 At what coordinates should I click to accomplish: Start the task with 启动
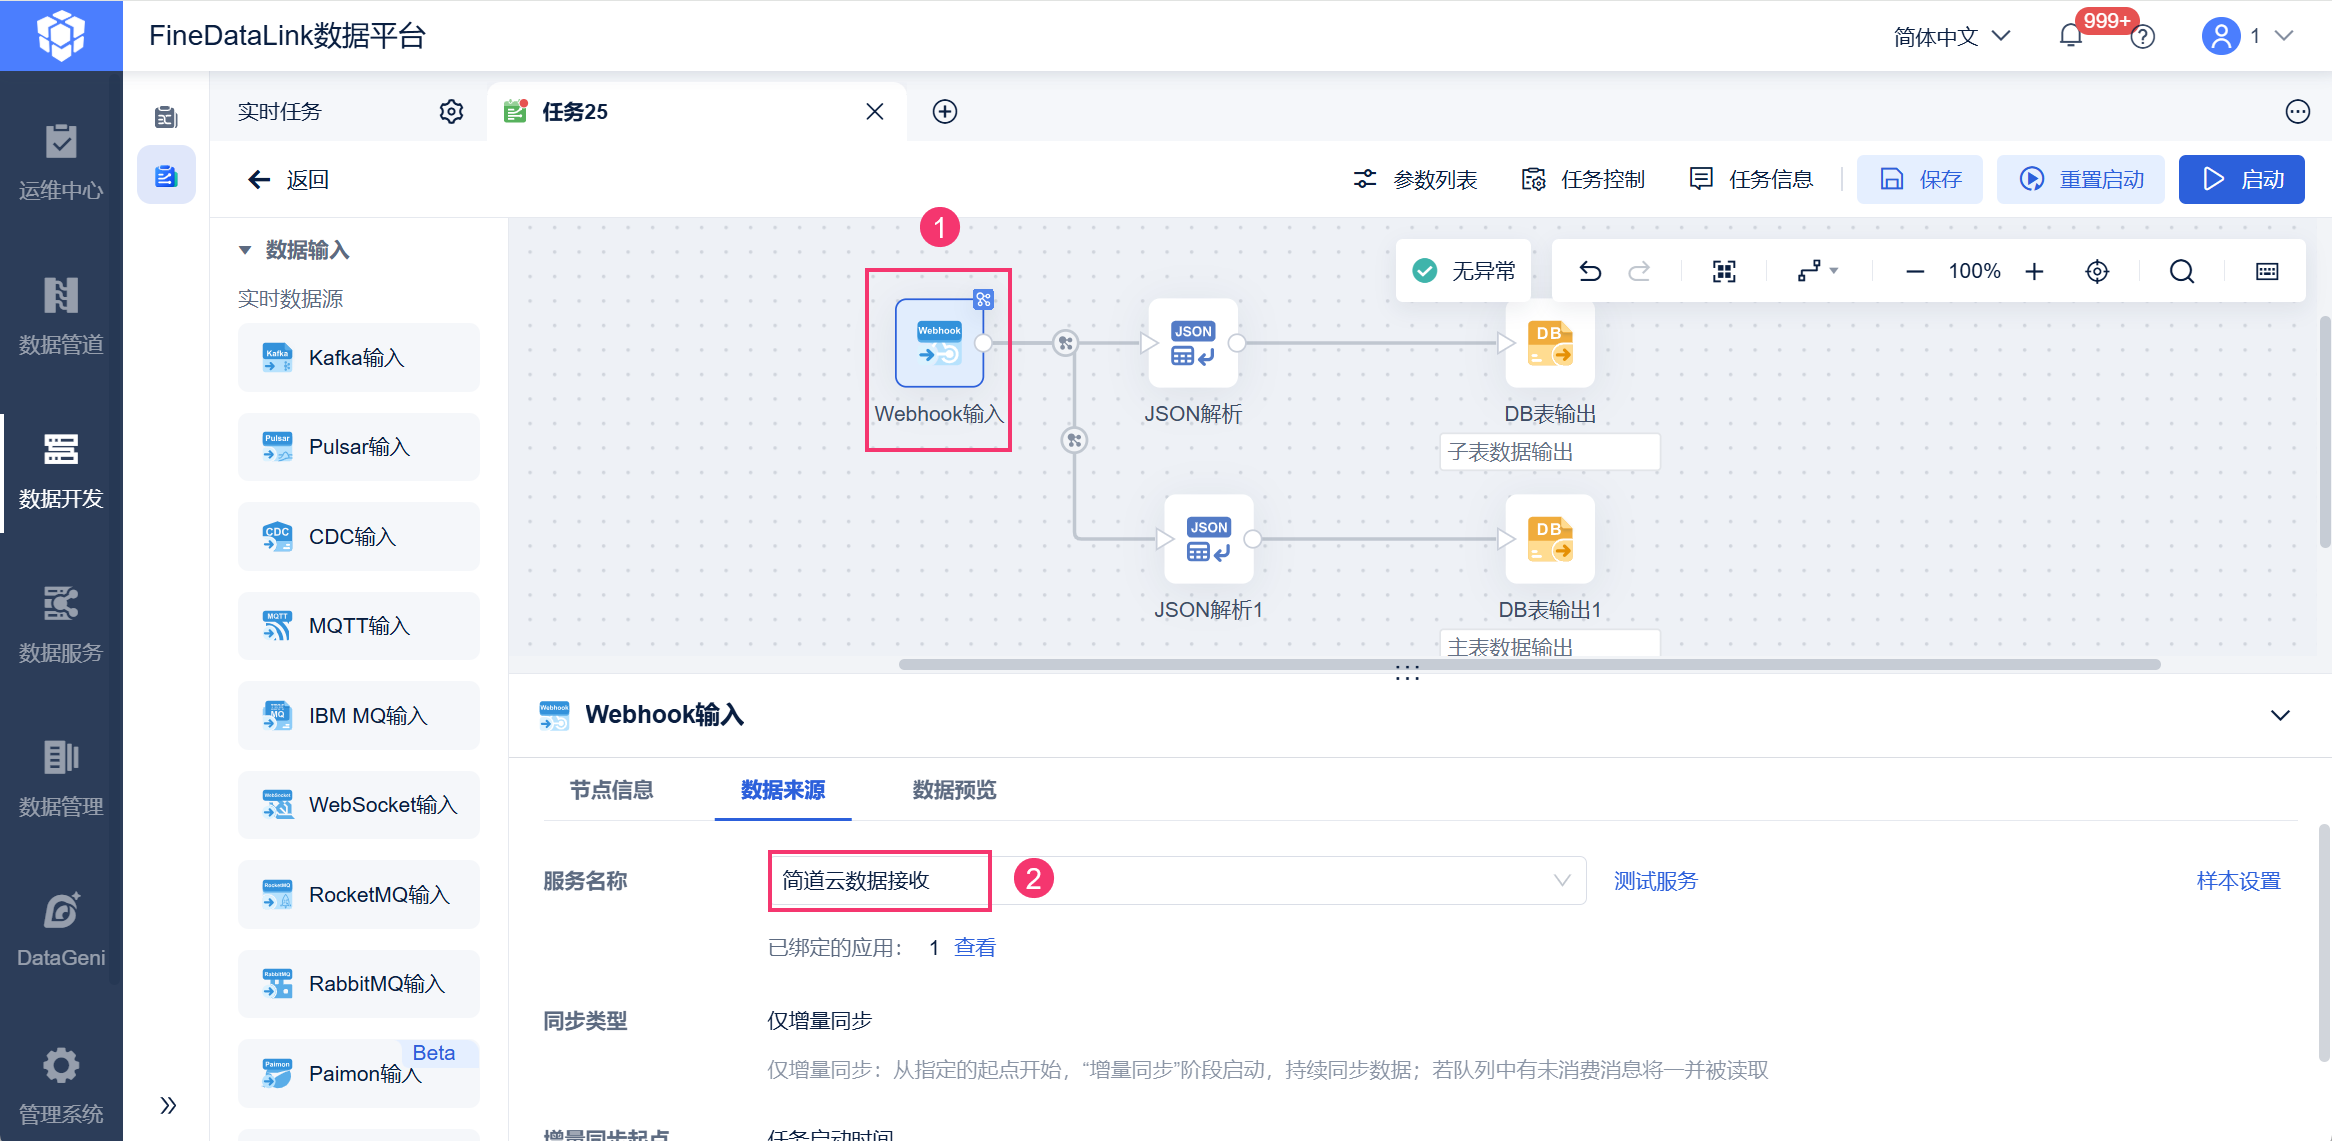pos(2242,179)
